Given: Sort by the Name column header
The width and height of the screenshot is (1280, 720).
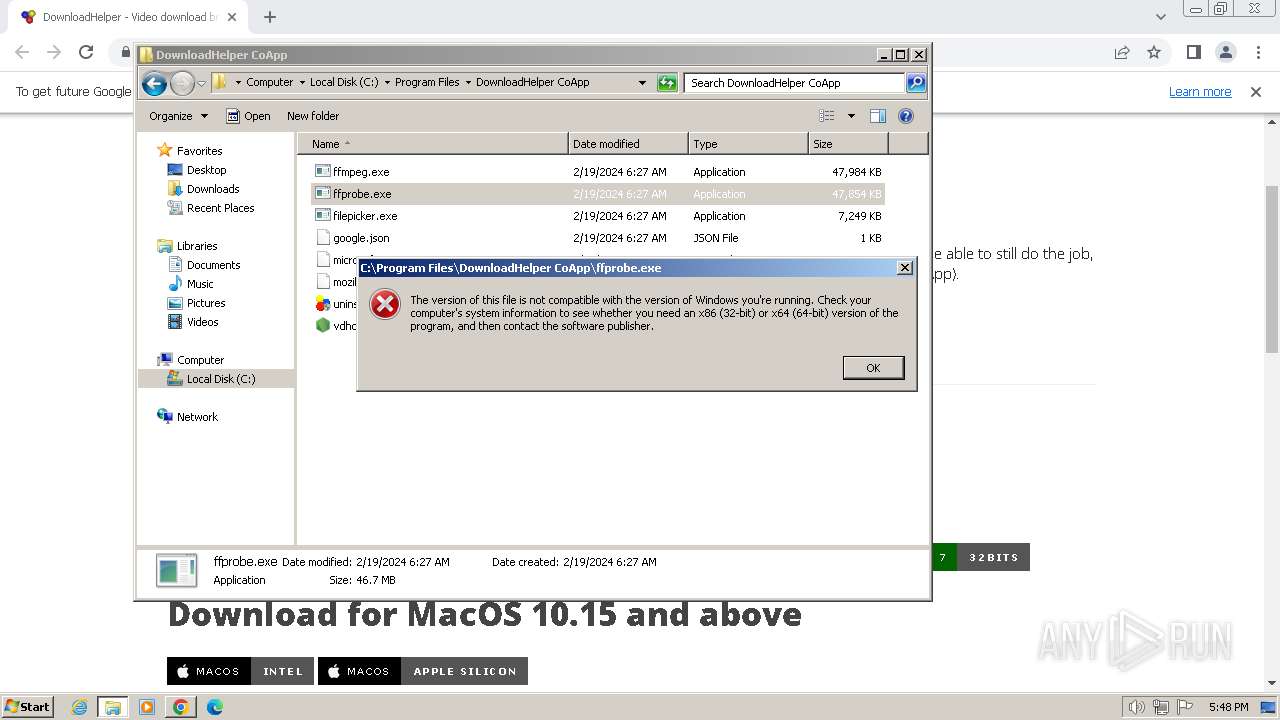Looking at the screenshot, I should pyautogui.click(x=432, y=144).
